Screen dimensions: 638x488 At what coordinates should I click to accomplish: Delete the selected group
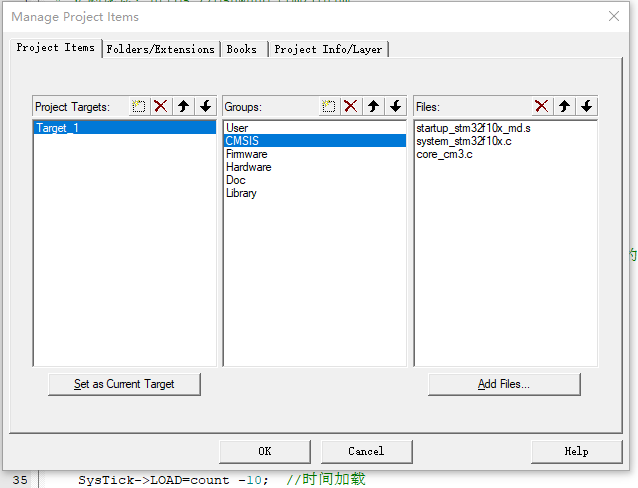(351, 107)
